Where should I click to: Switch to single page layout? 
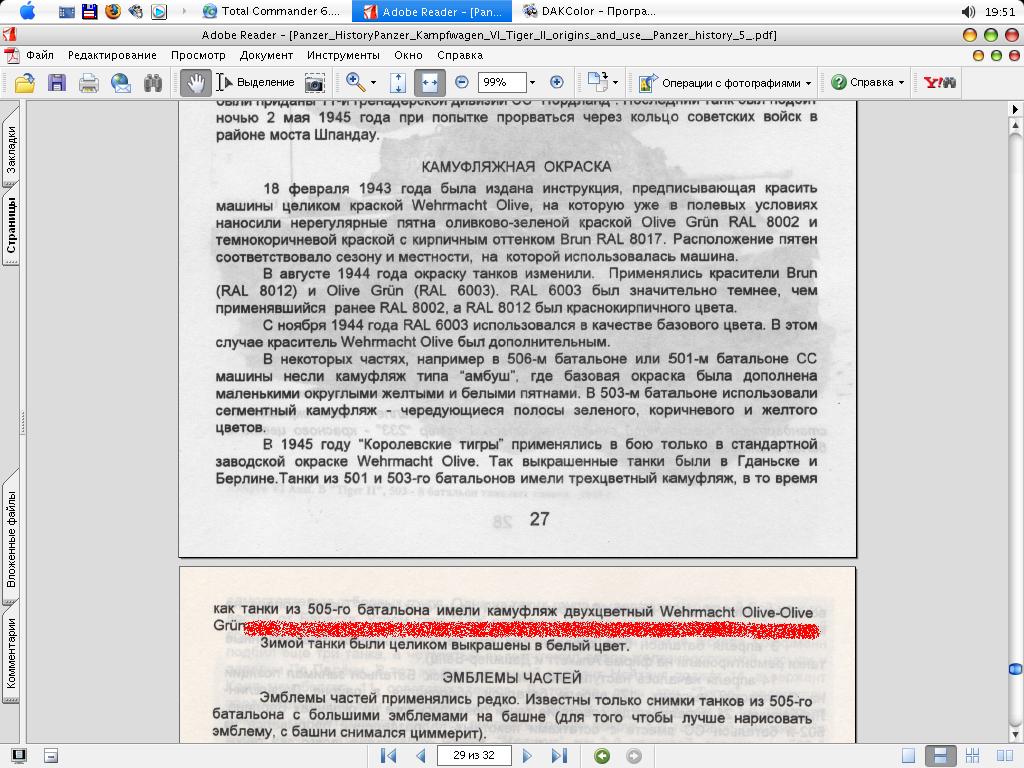click(908, 756)
